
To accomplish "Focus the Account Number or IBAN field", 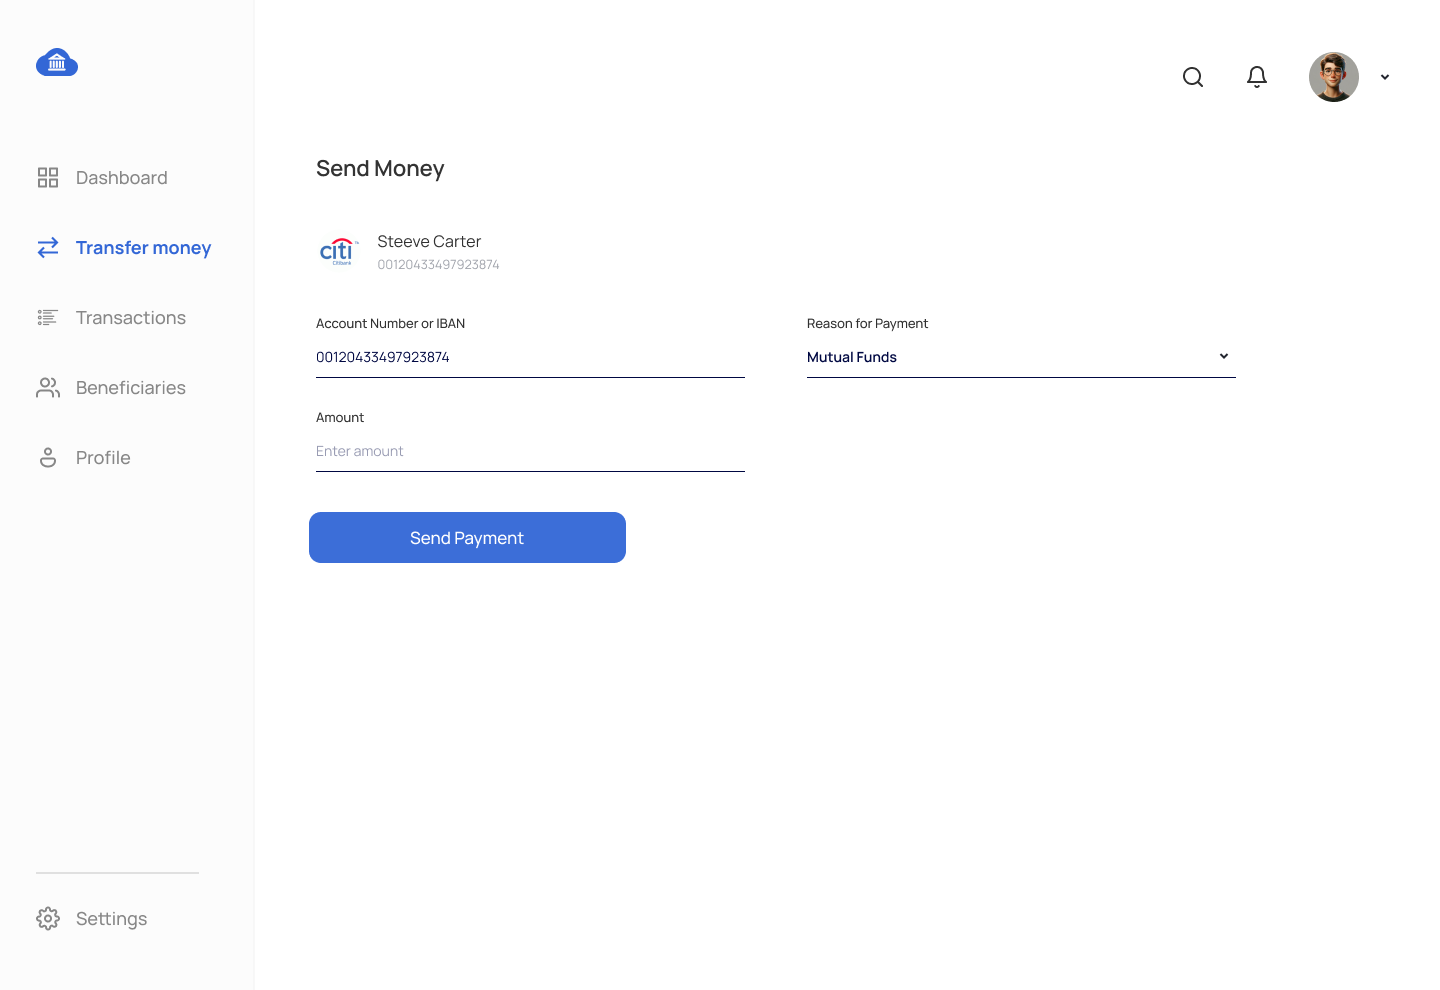I will point(530,357).
